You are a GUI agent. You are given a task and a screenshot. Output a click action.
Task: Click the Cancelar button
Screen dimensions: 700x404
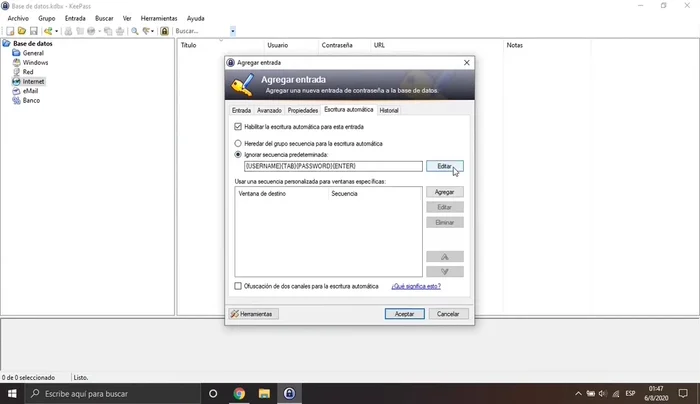(448, 314)
